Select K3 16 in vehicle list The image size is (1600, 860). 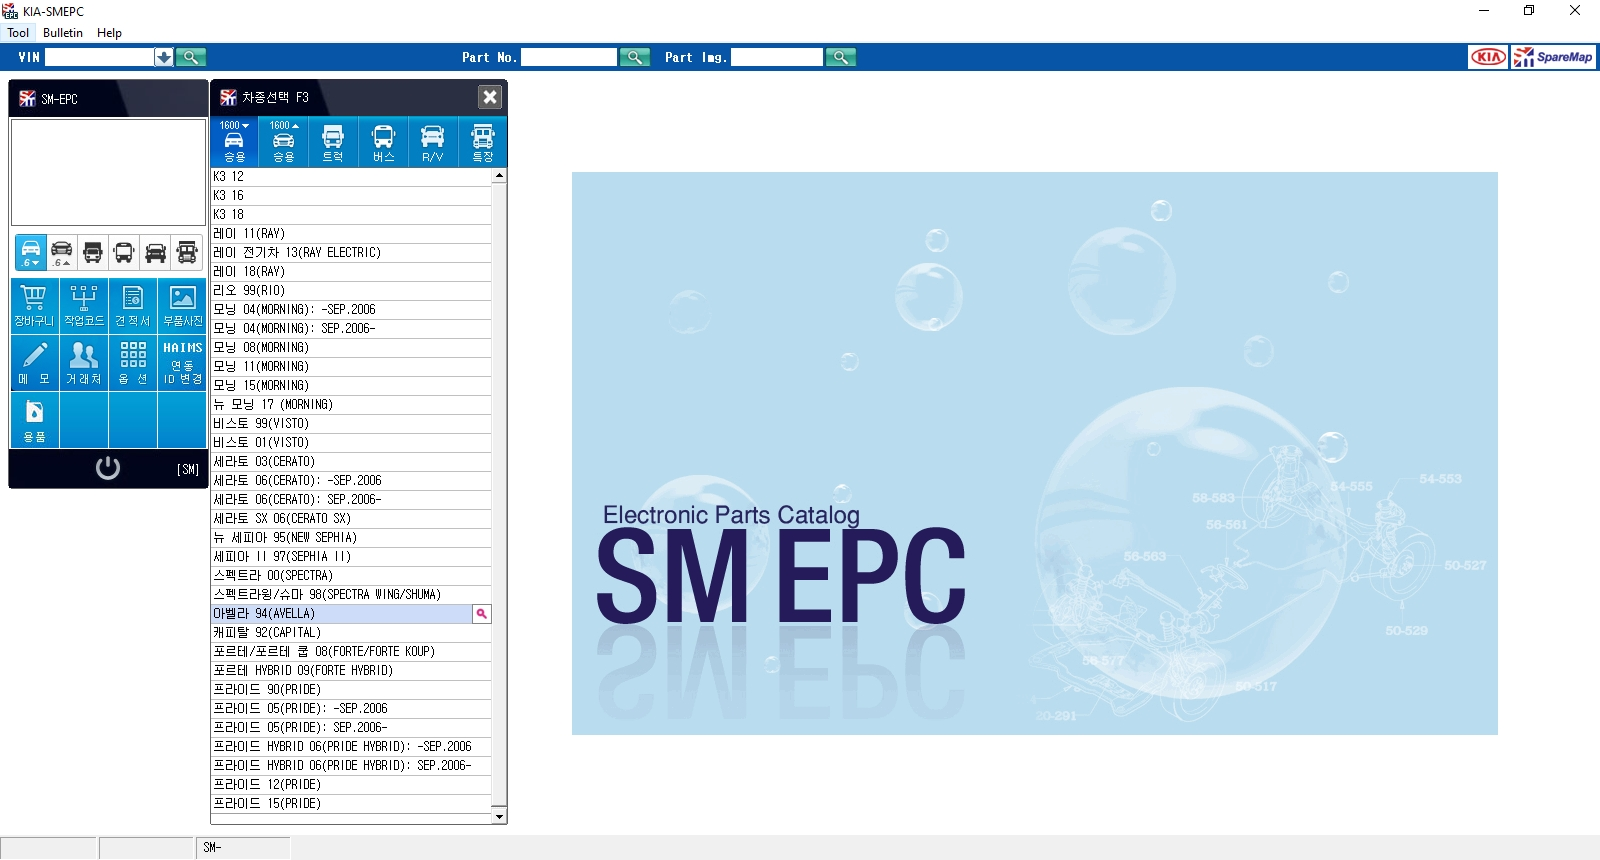click(x=351, y=195)
